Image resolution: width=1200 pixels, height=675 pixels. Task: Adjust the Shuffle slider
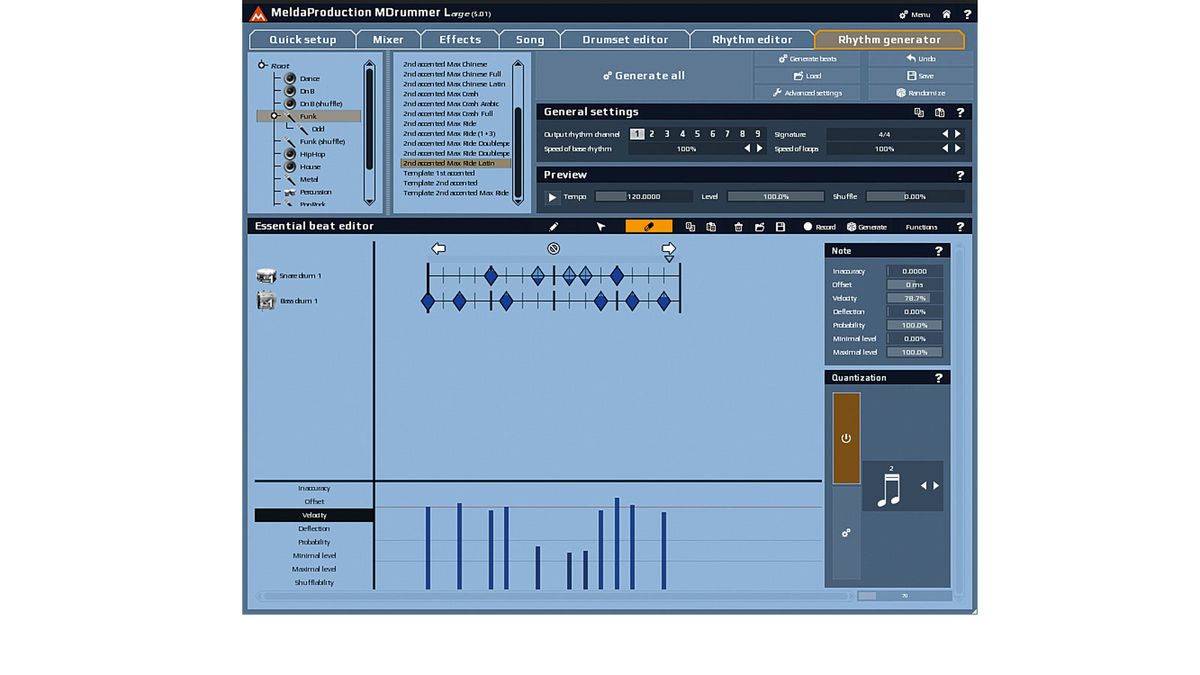(914, 197)
